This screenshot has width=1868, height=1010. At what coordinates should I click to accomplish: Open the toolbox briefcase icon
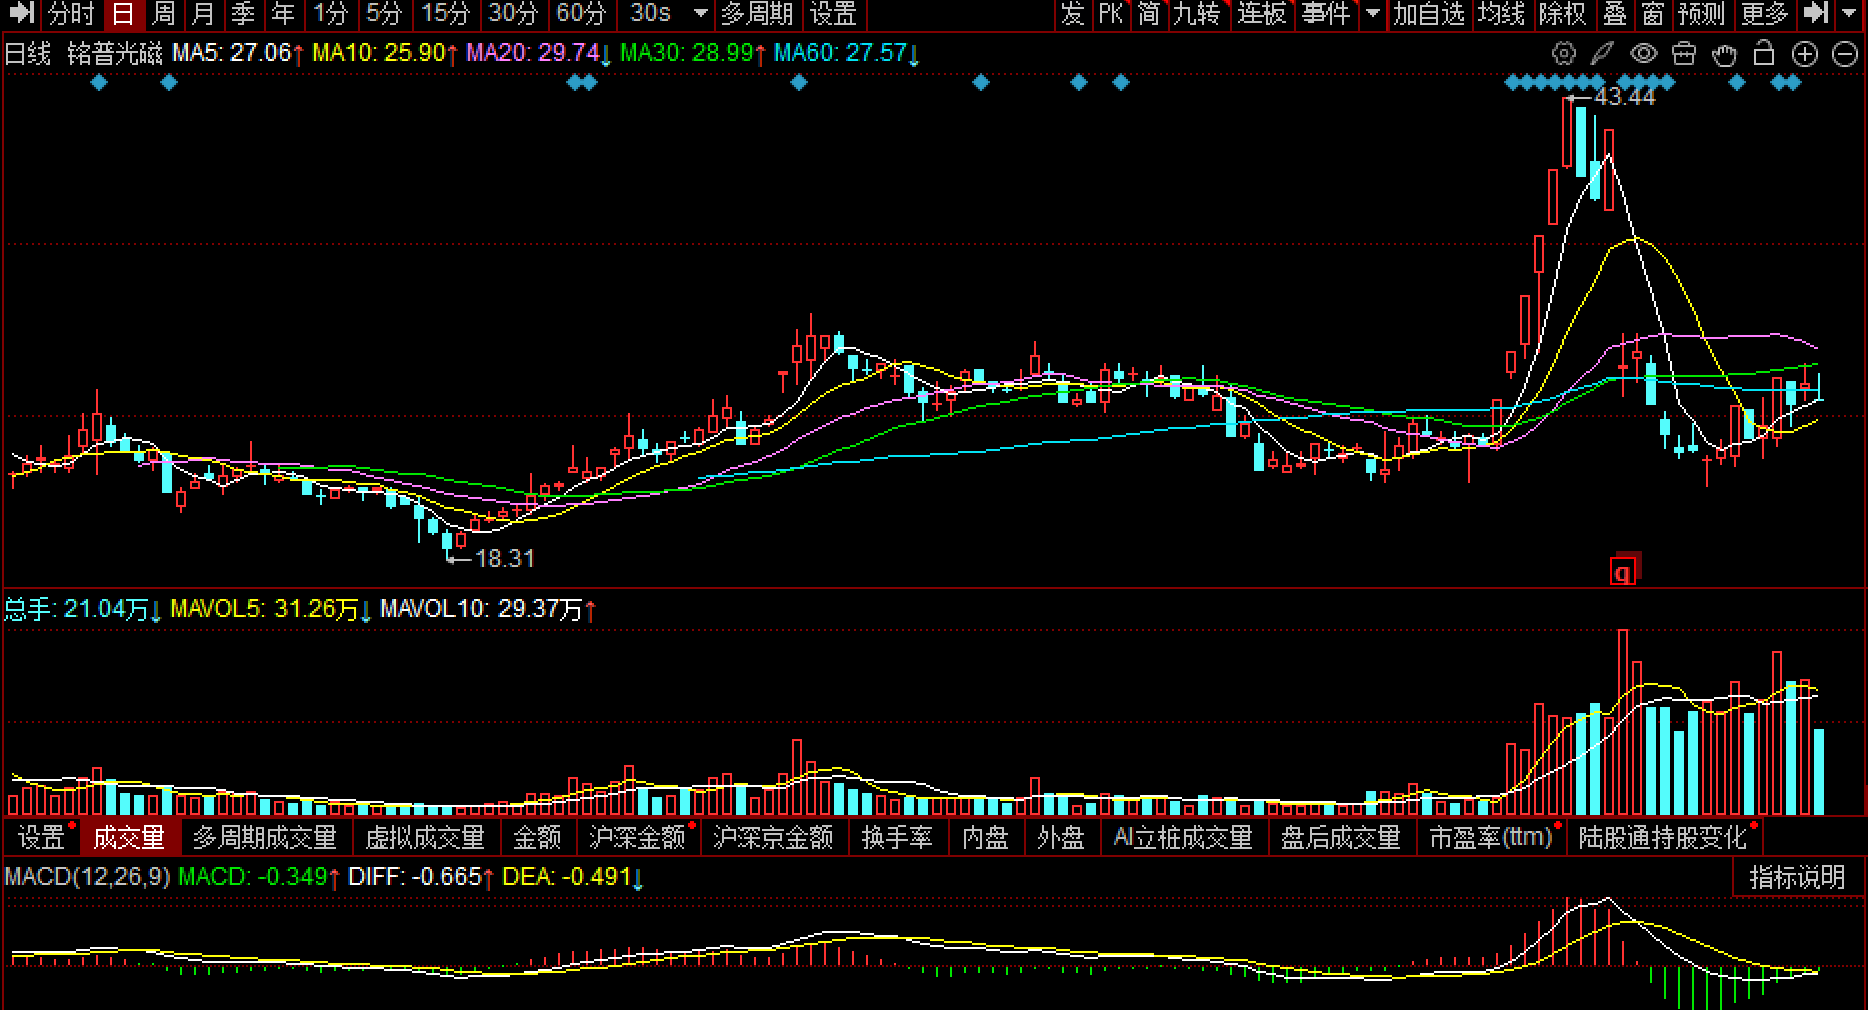pyautogui.click(x=1684, y=54)
